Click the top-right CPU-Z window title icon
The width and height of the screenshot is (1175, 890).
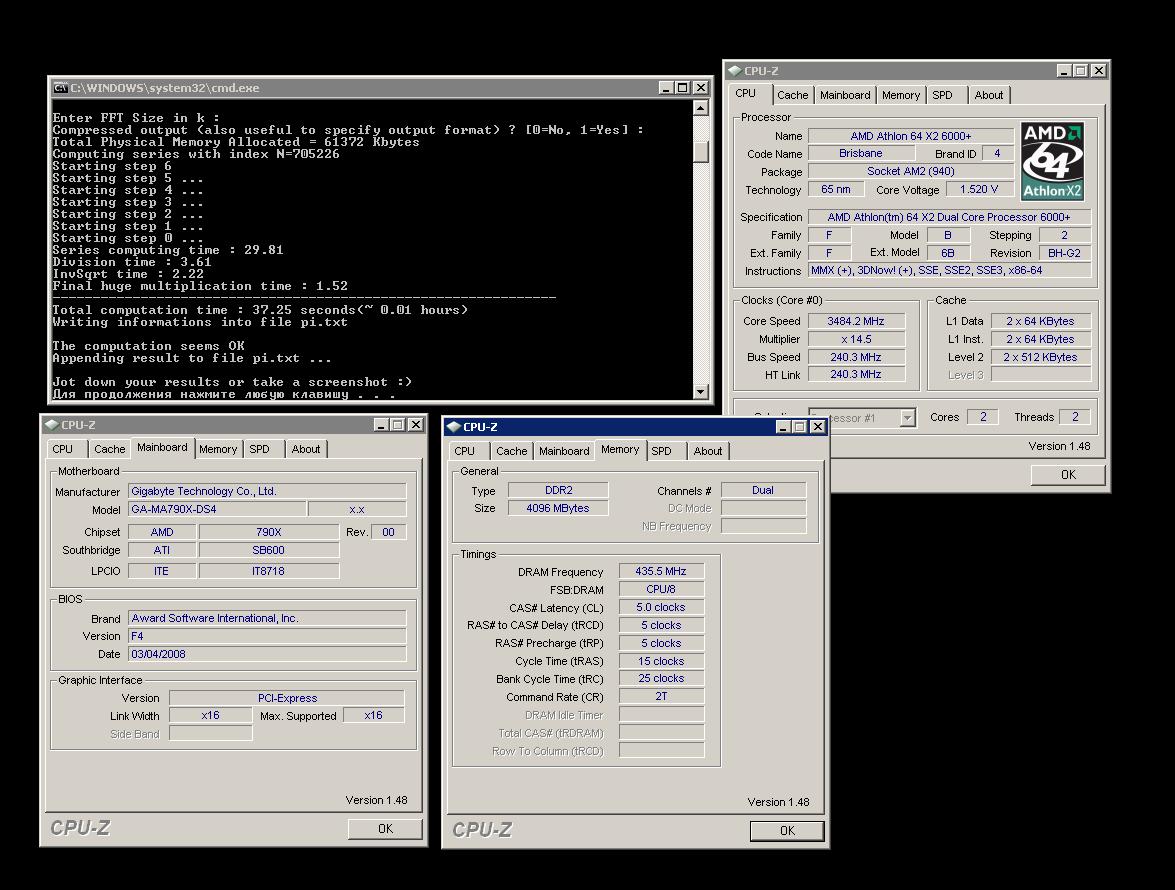click(734, 70)
